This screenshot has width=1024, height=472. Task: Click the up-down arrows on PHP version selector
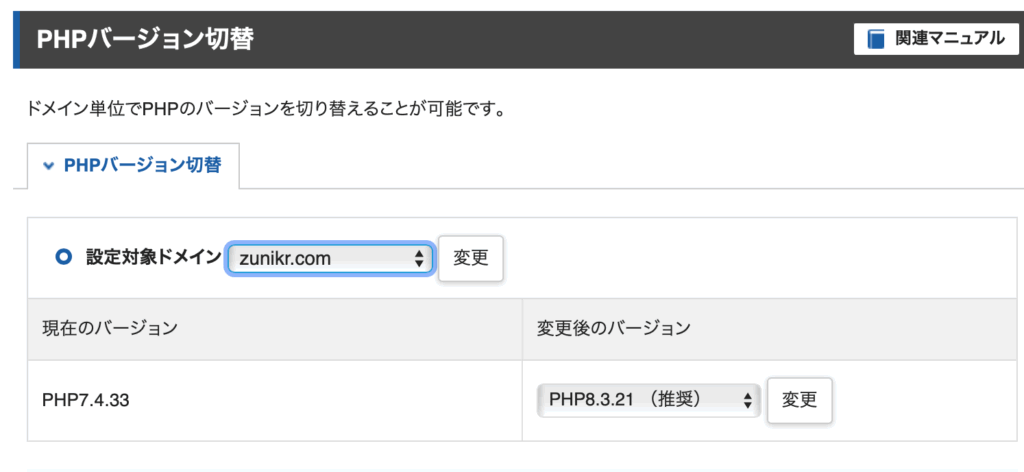click(x=748, y=400)
